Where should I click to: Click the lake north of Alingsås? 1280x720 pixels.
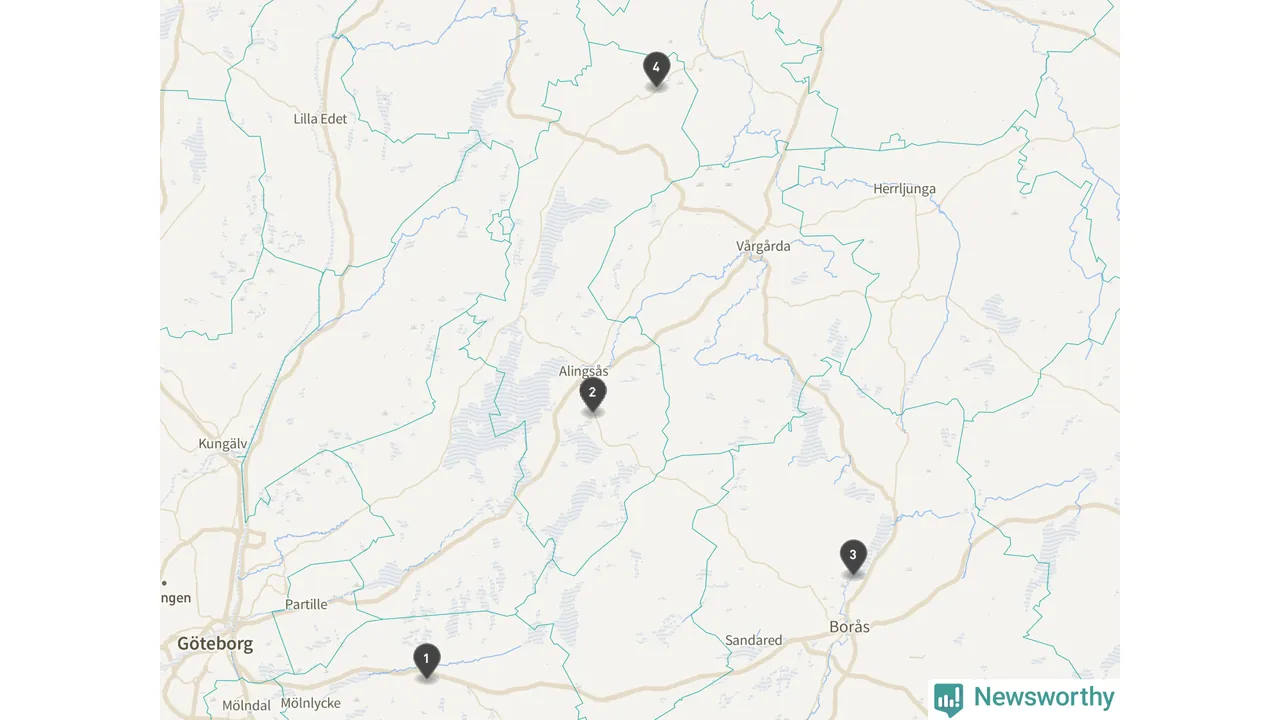560,240
